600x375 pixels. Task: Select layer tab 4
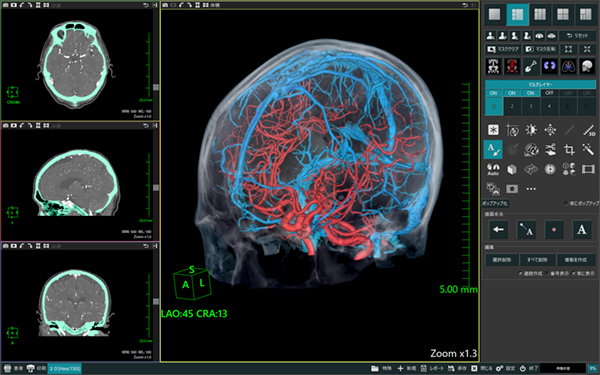pyautogui.click(x=549, y=106)
